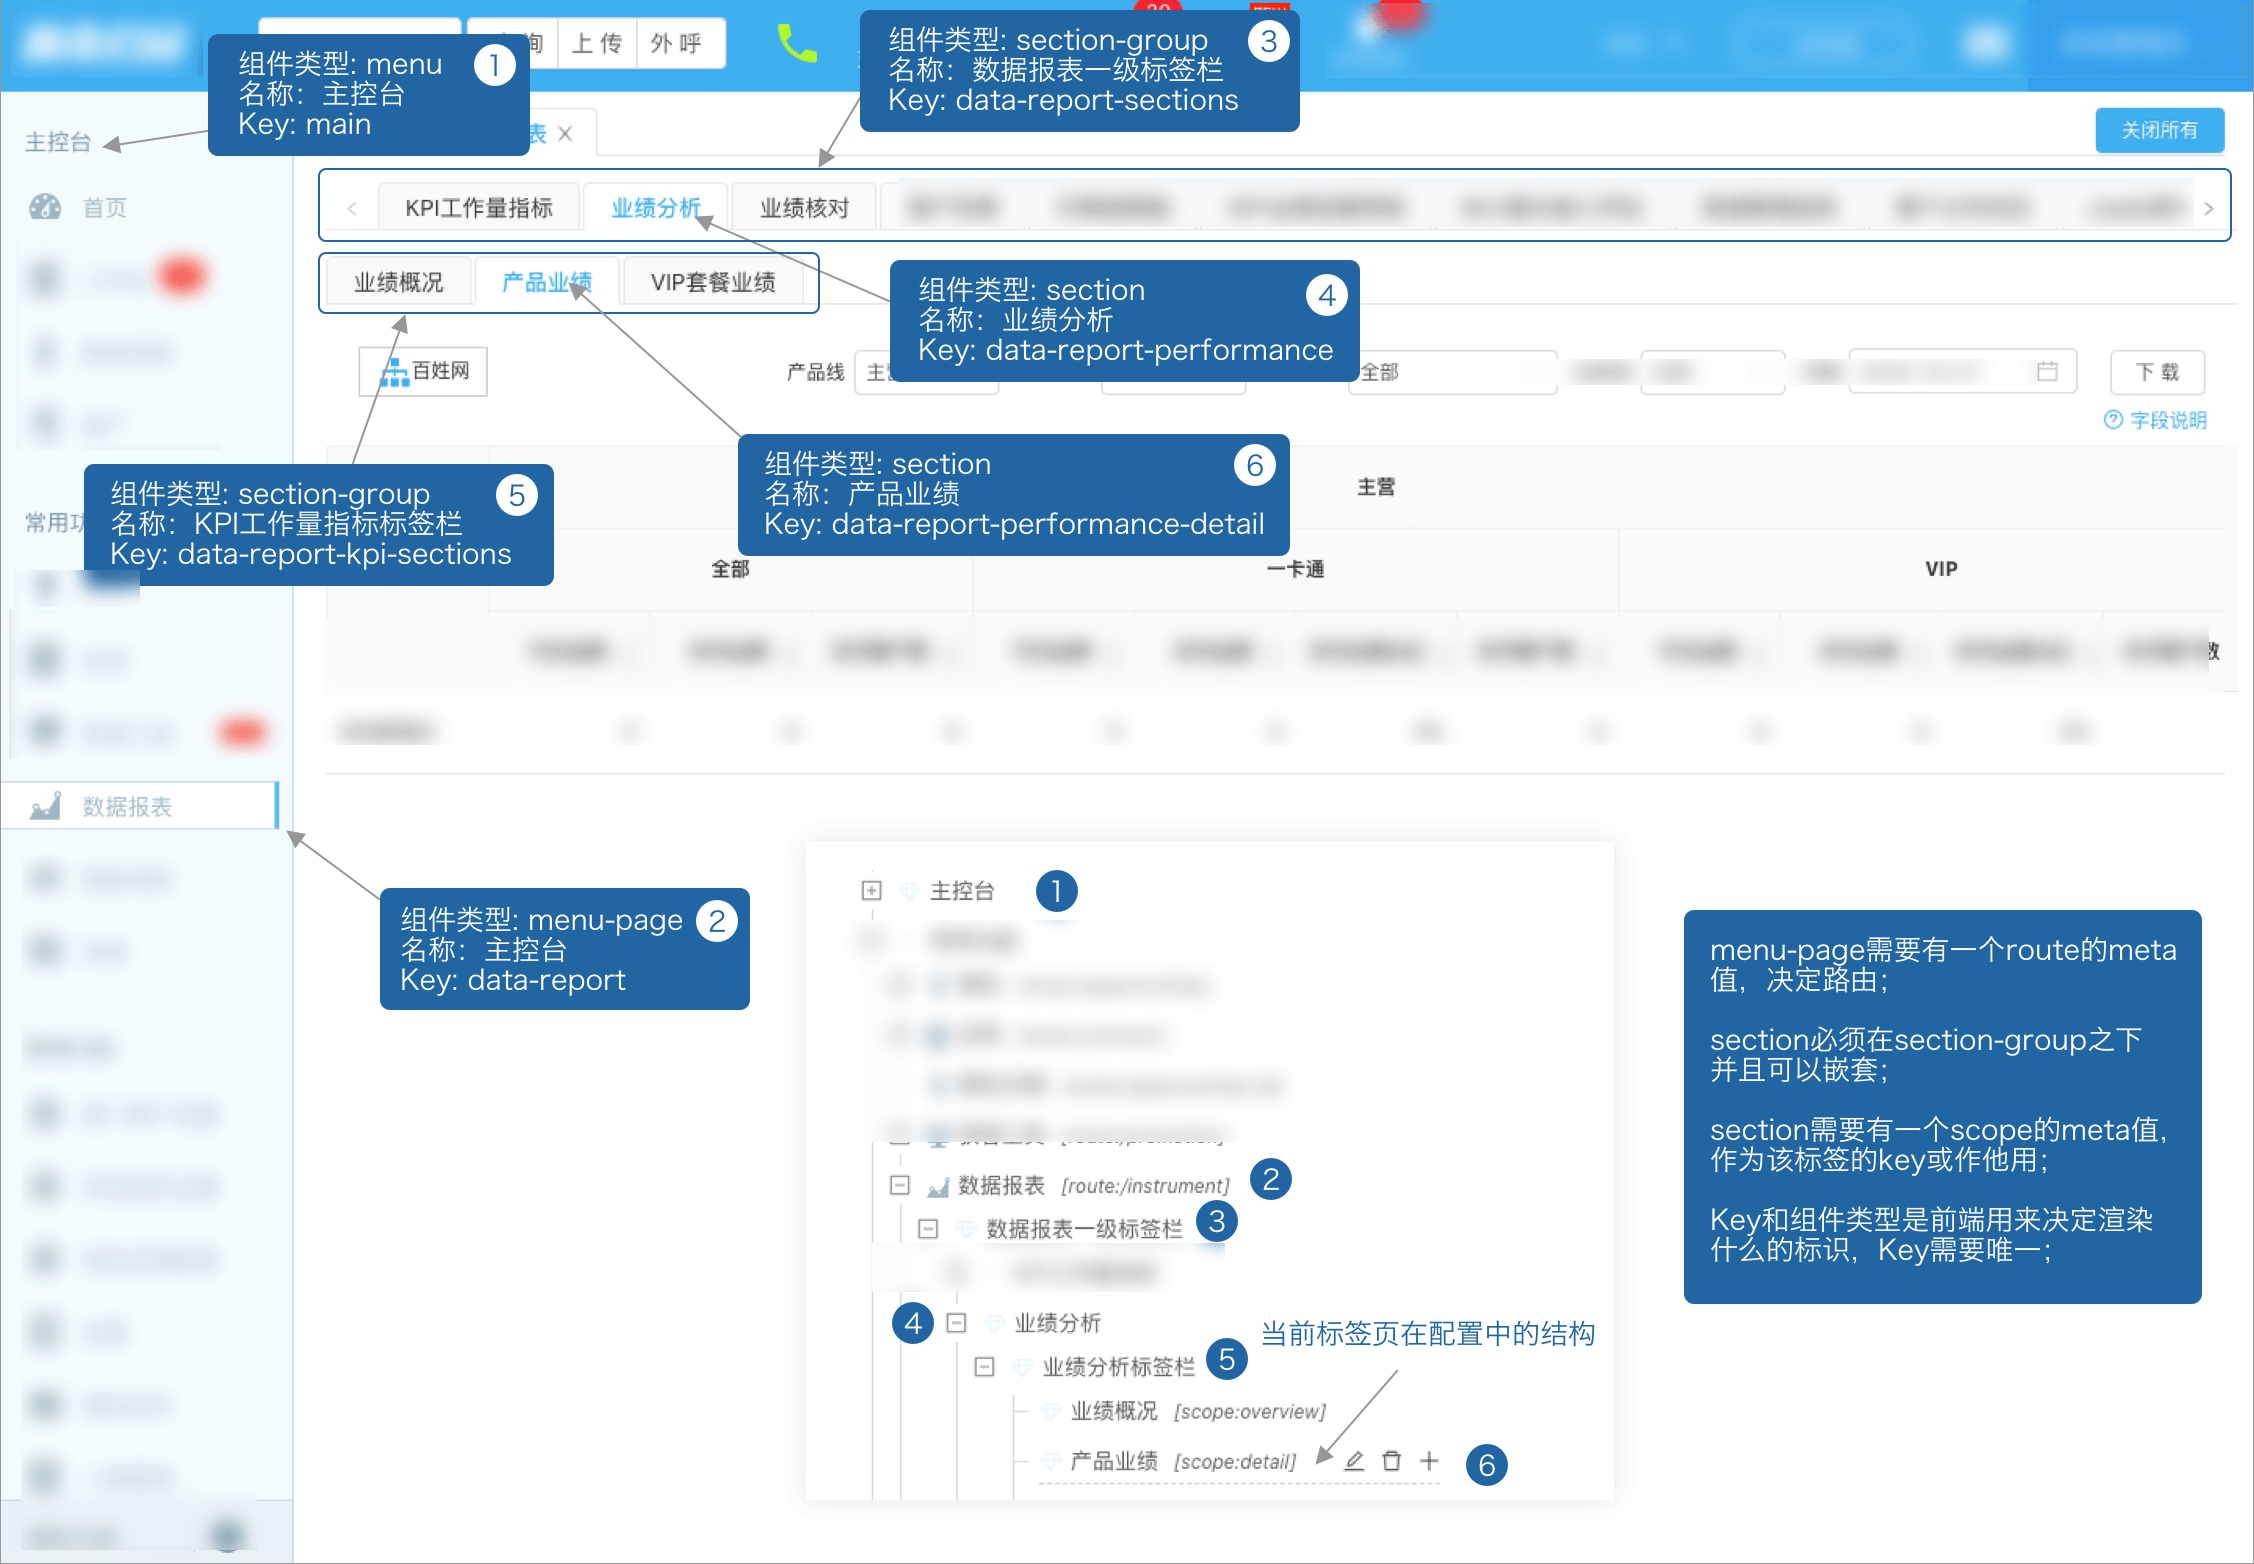Click the 上传 button in top bar

coord(597,43)
